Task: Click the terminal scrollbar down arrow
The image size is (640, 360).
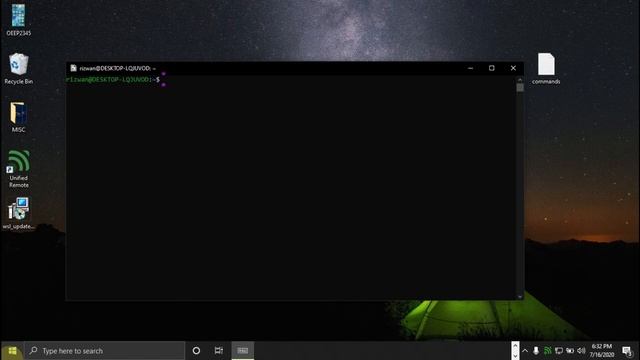Action: click(520, 297)
